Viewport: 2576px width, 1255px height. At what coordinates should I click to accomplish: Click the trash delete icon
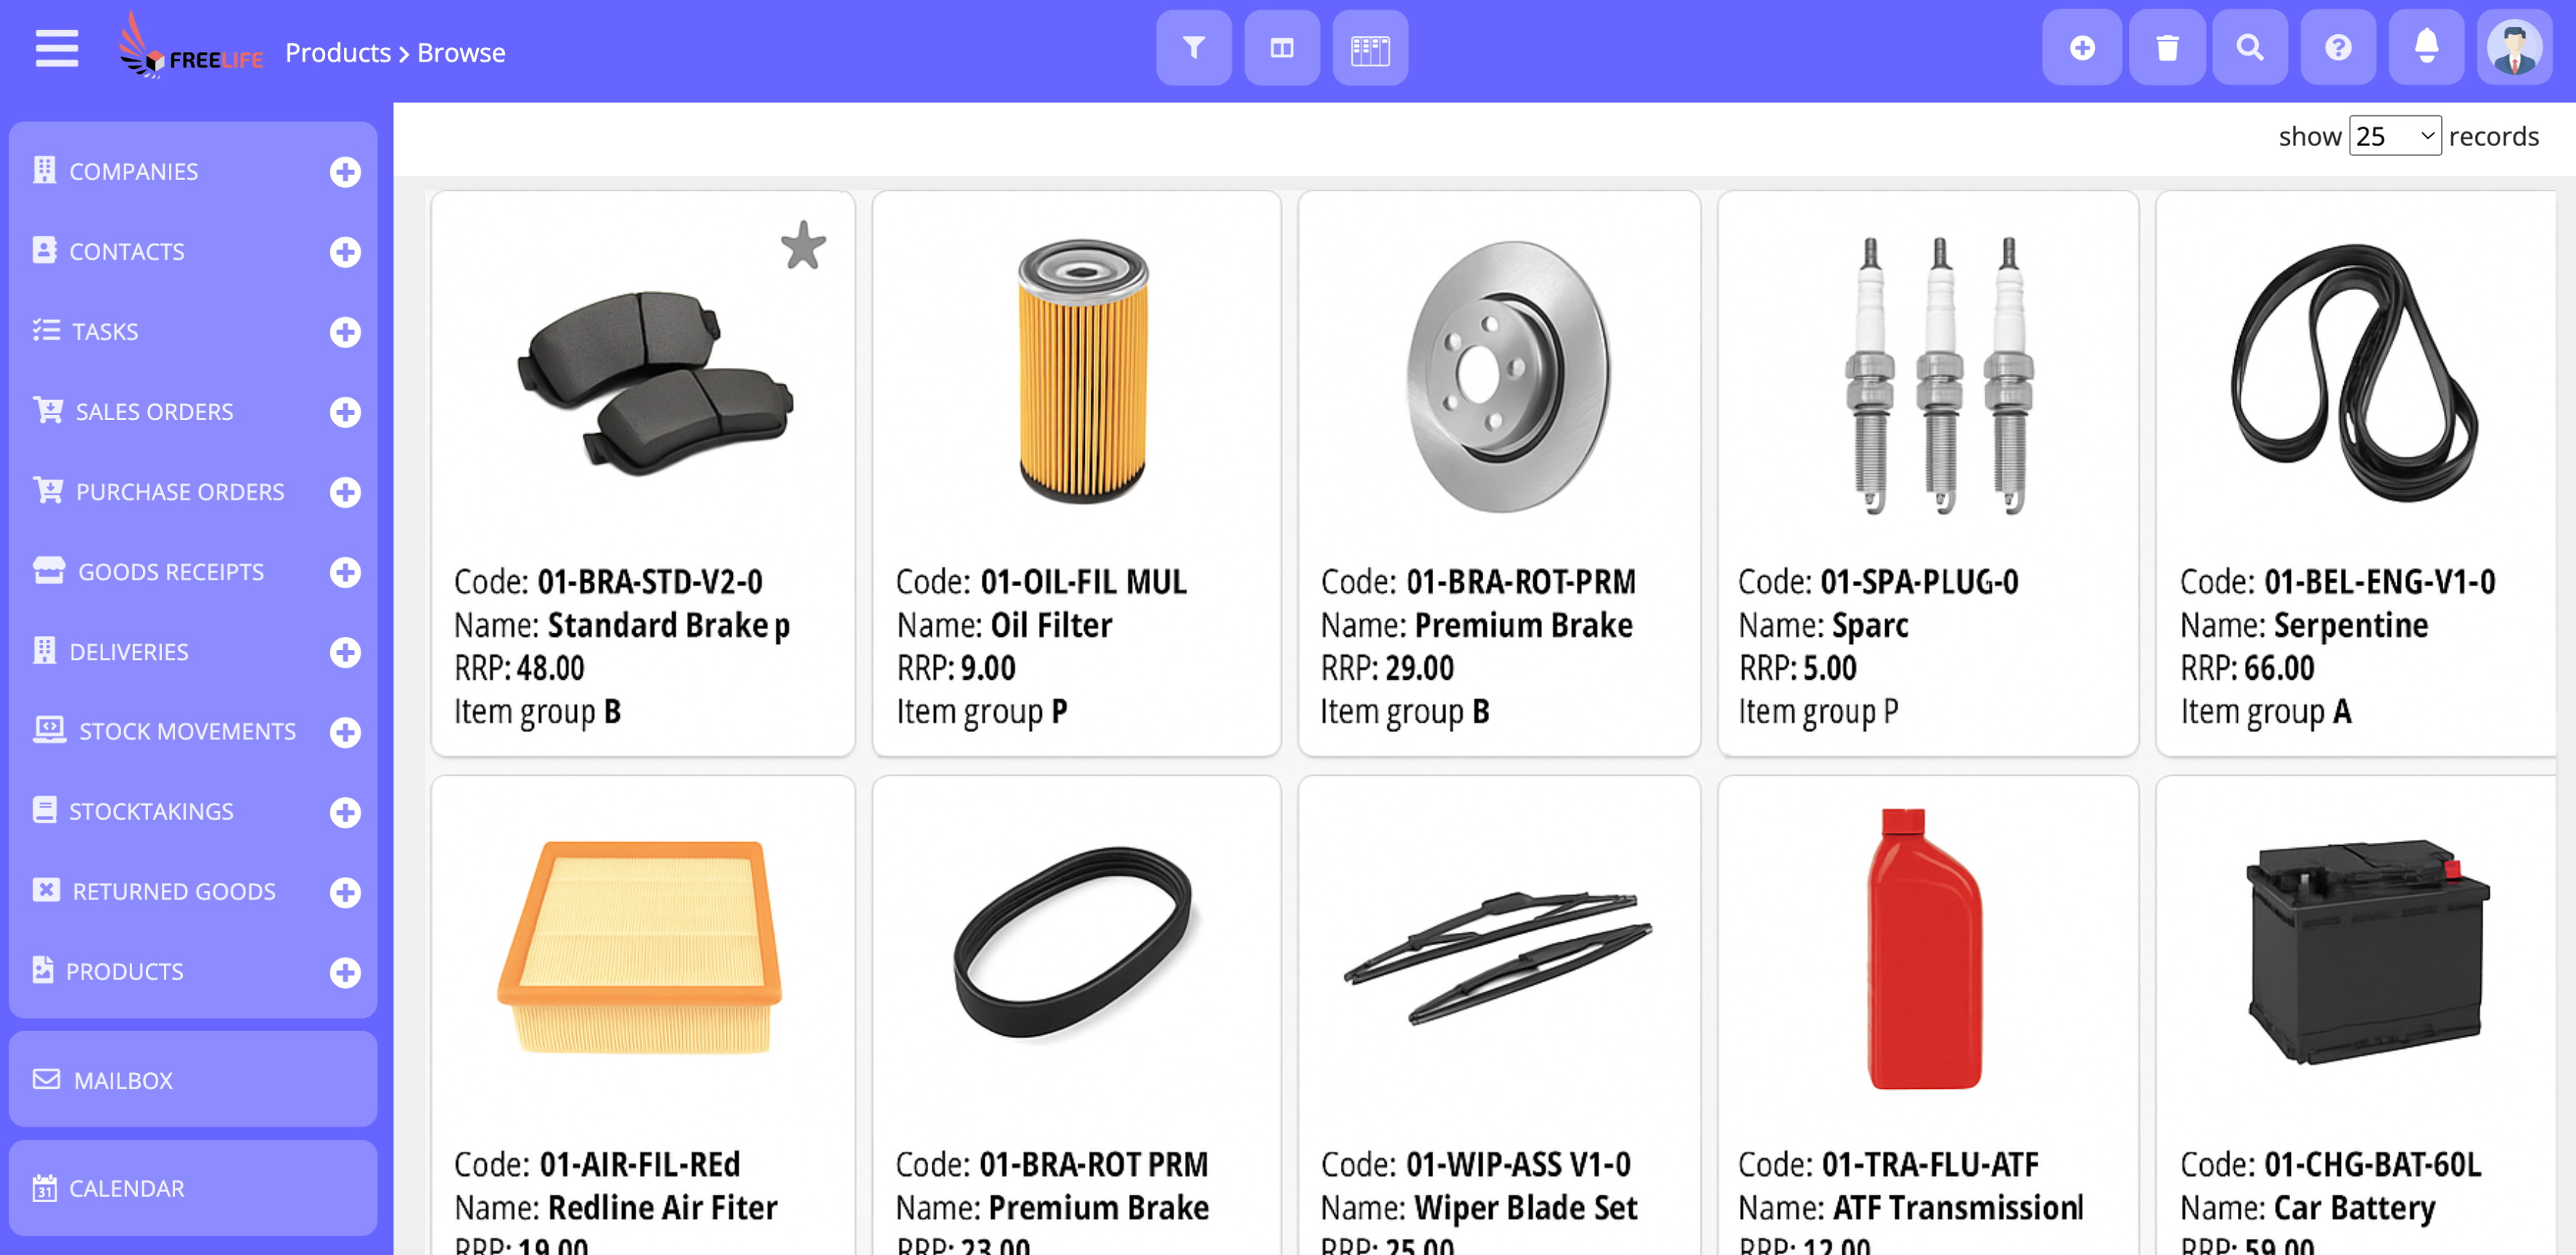2166,48
